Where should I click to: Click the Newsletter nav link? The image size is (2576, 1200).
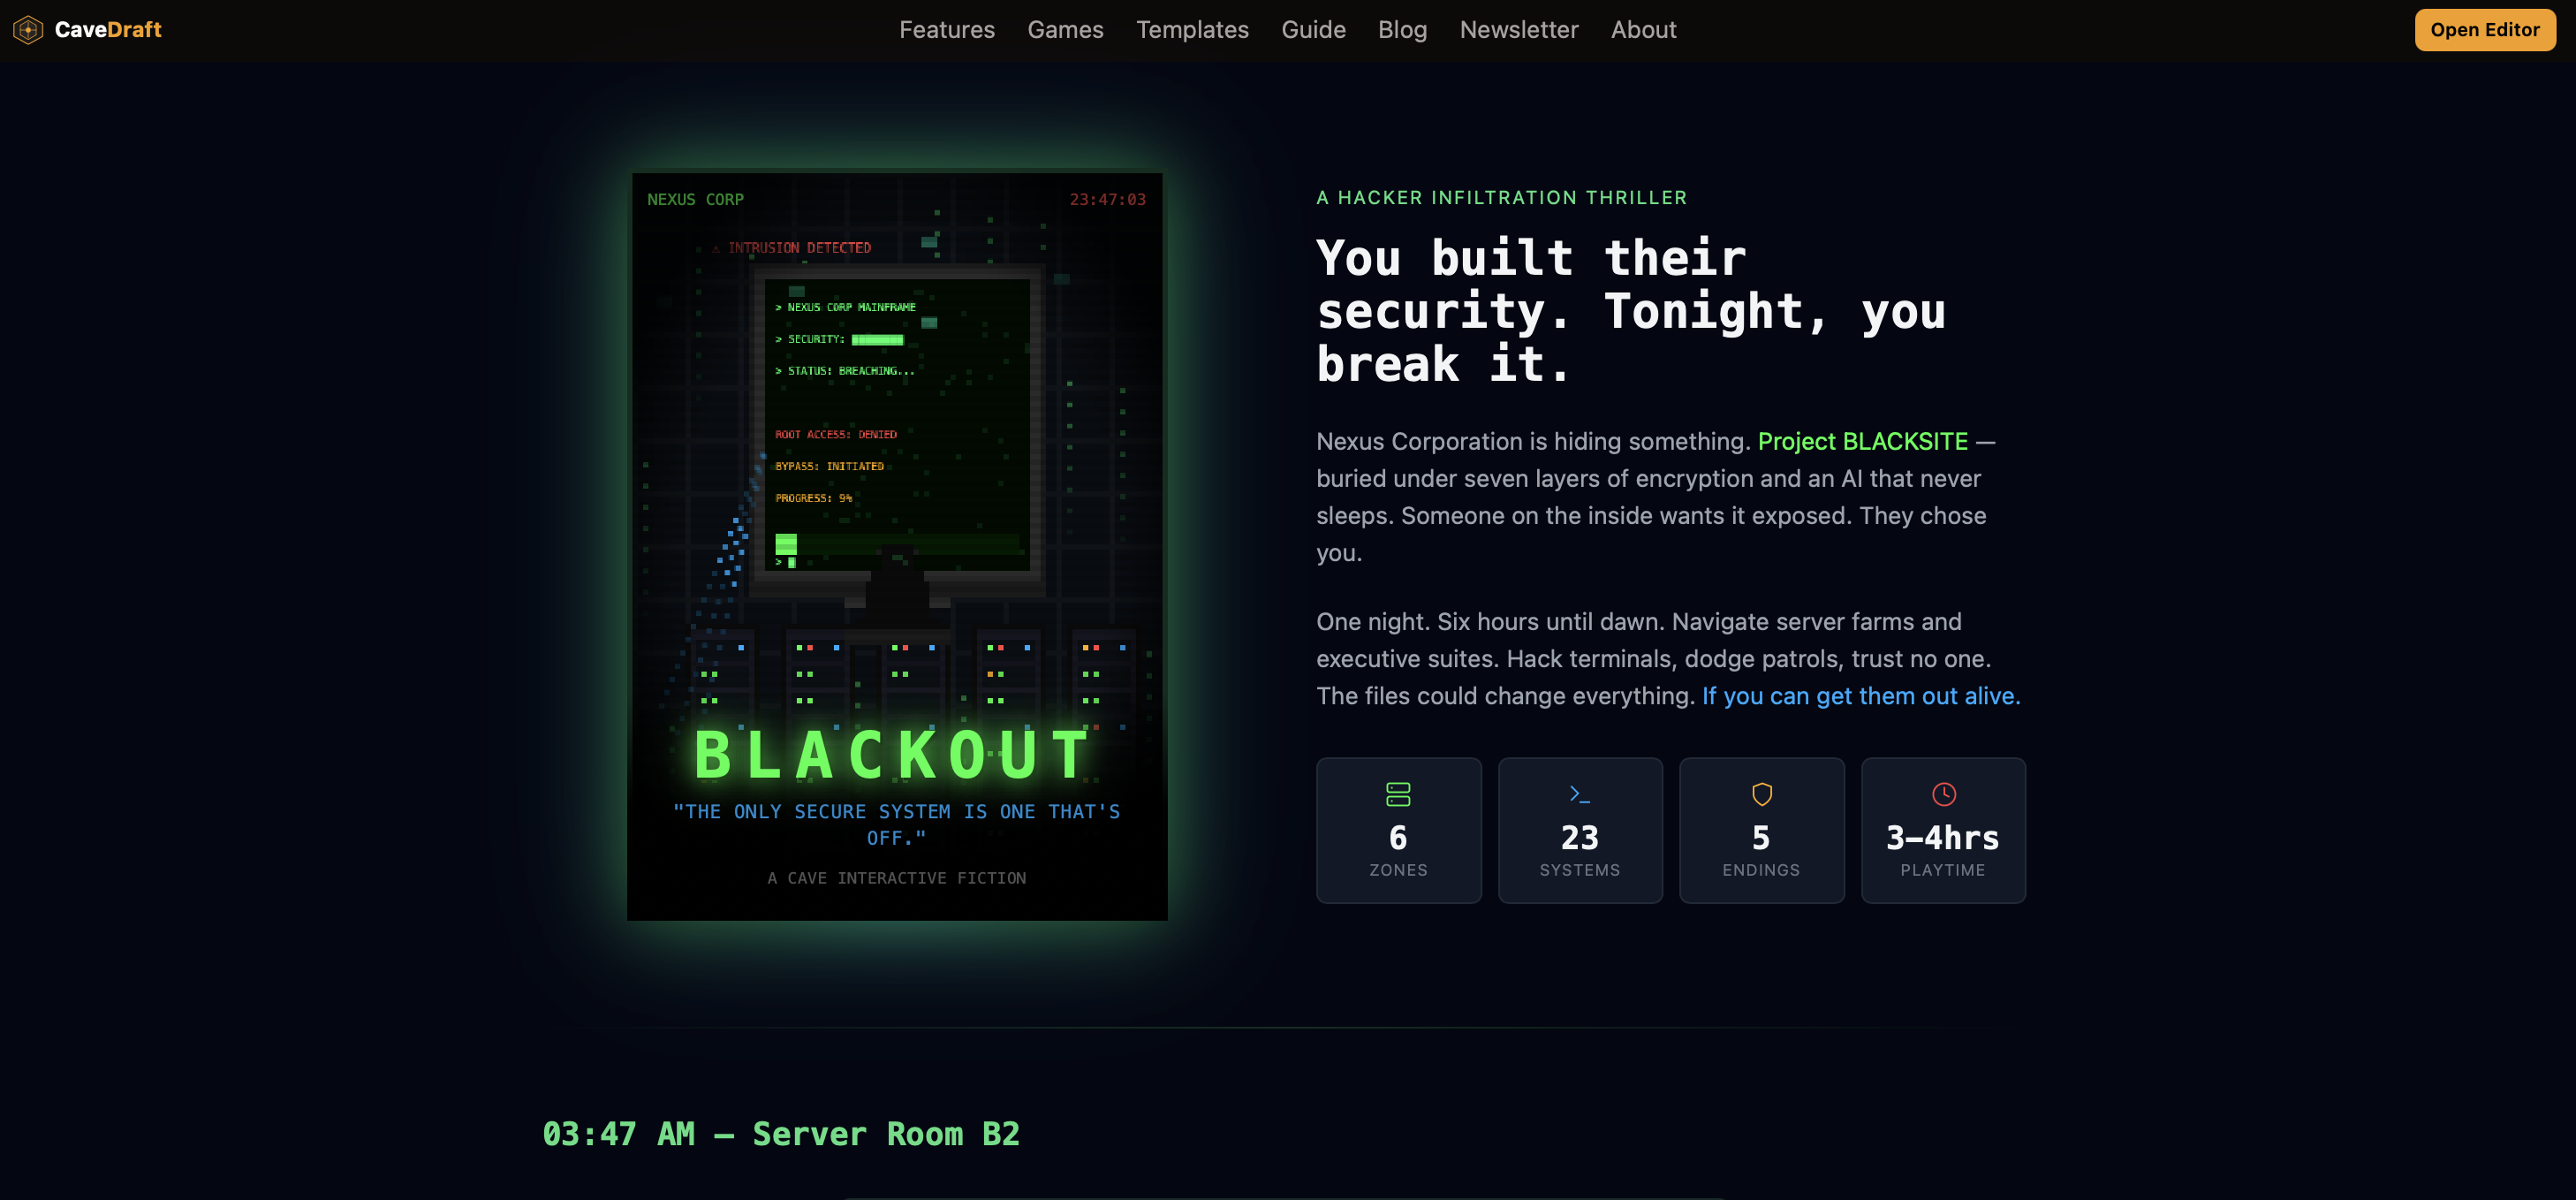[x=1518, y=29]
